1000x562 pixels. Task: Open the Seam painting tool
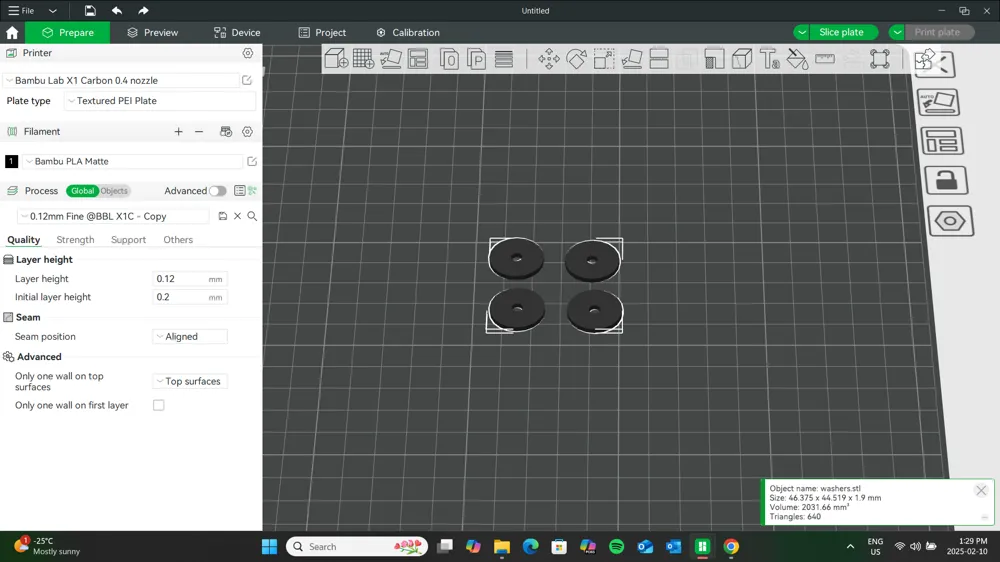coord(742,59)
